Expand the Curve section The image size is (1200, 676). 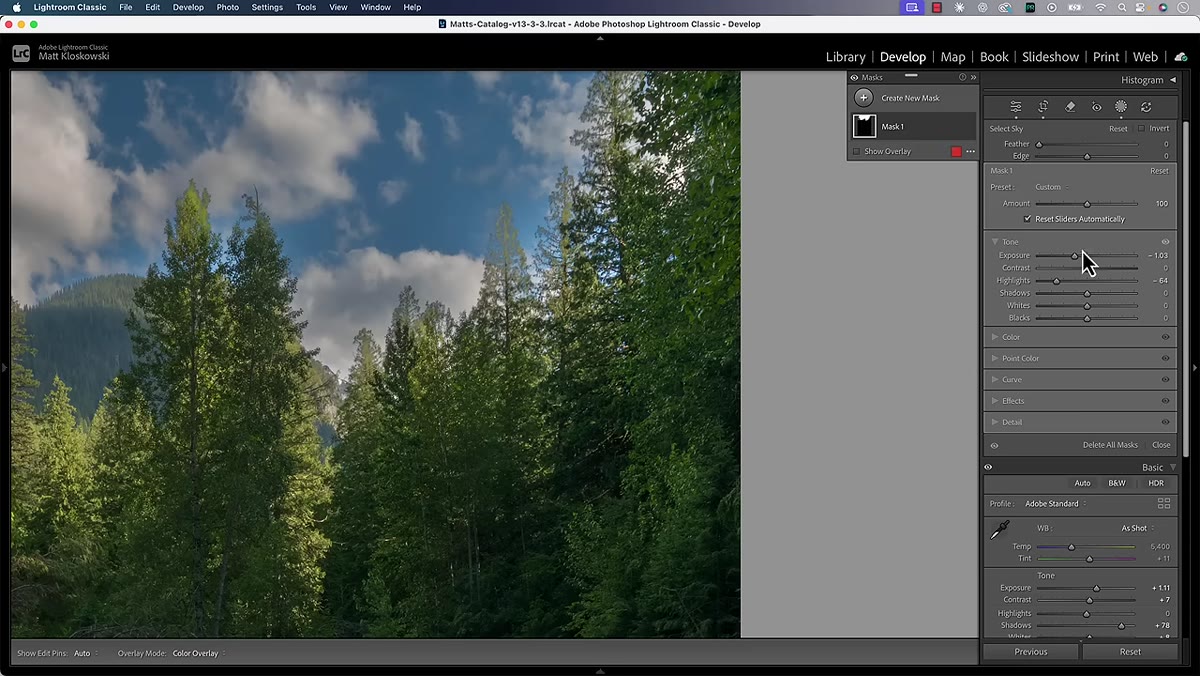coord(995,380)
